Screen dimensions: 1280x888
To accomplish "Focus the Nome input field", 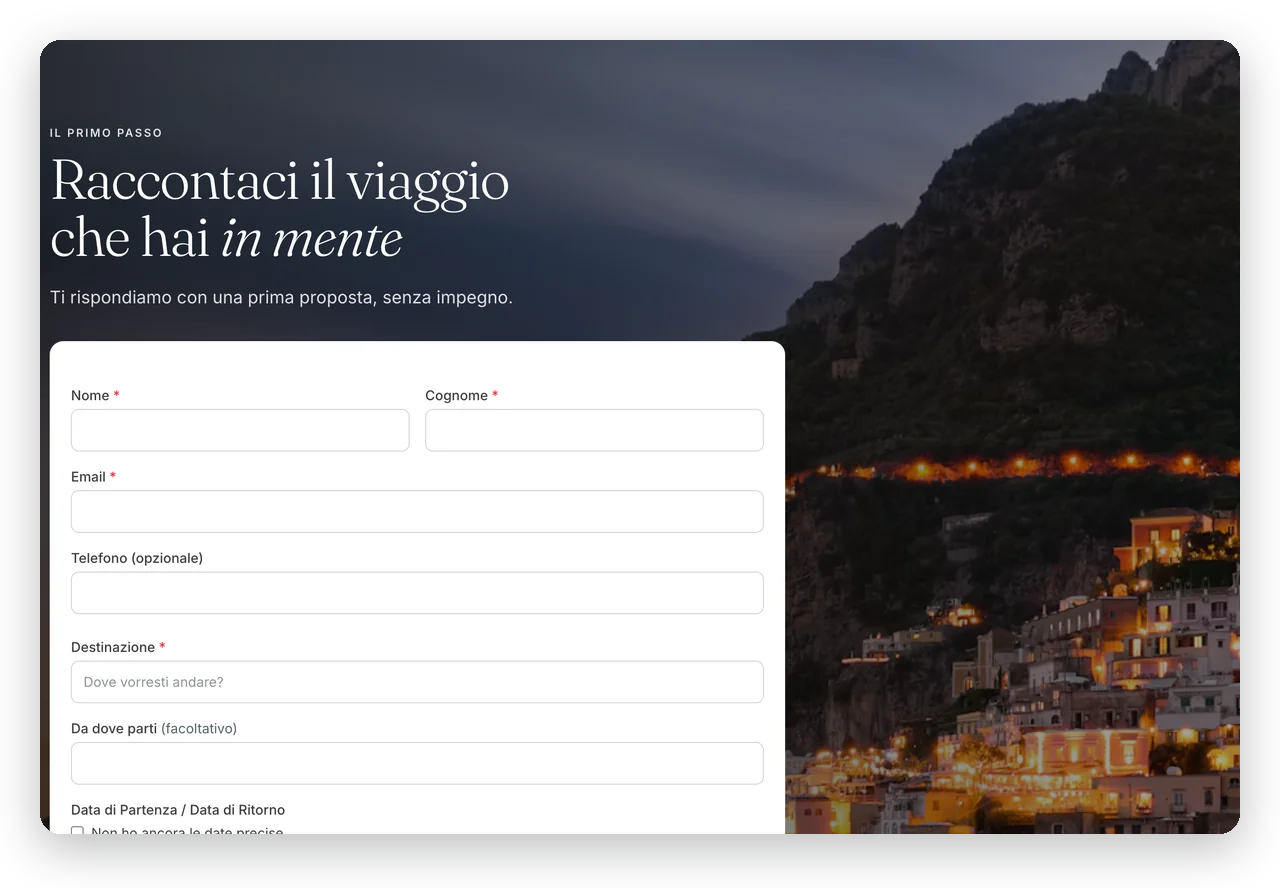I will click(240, 430).
